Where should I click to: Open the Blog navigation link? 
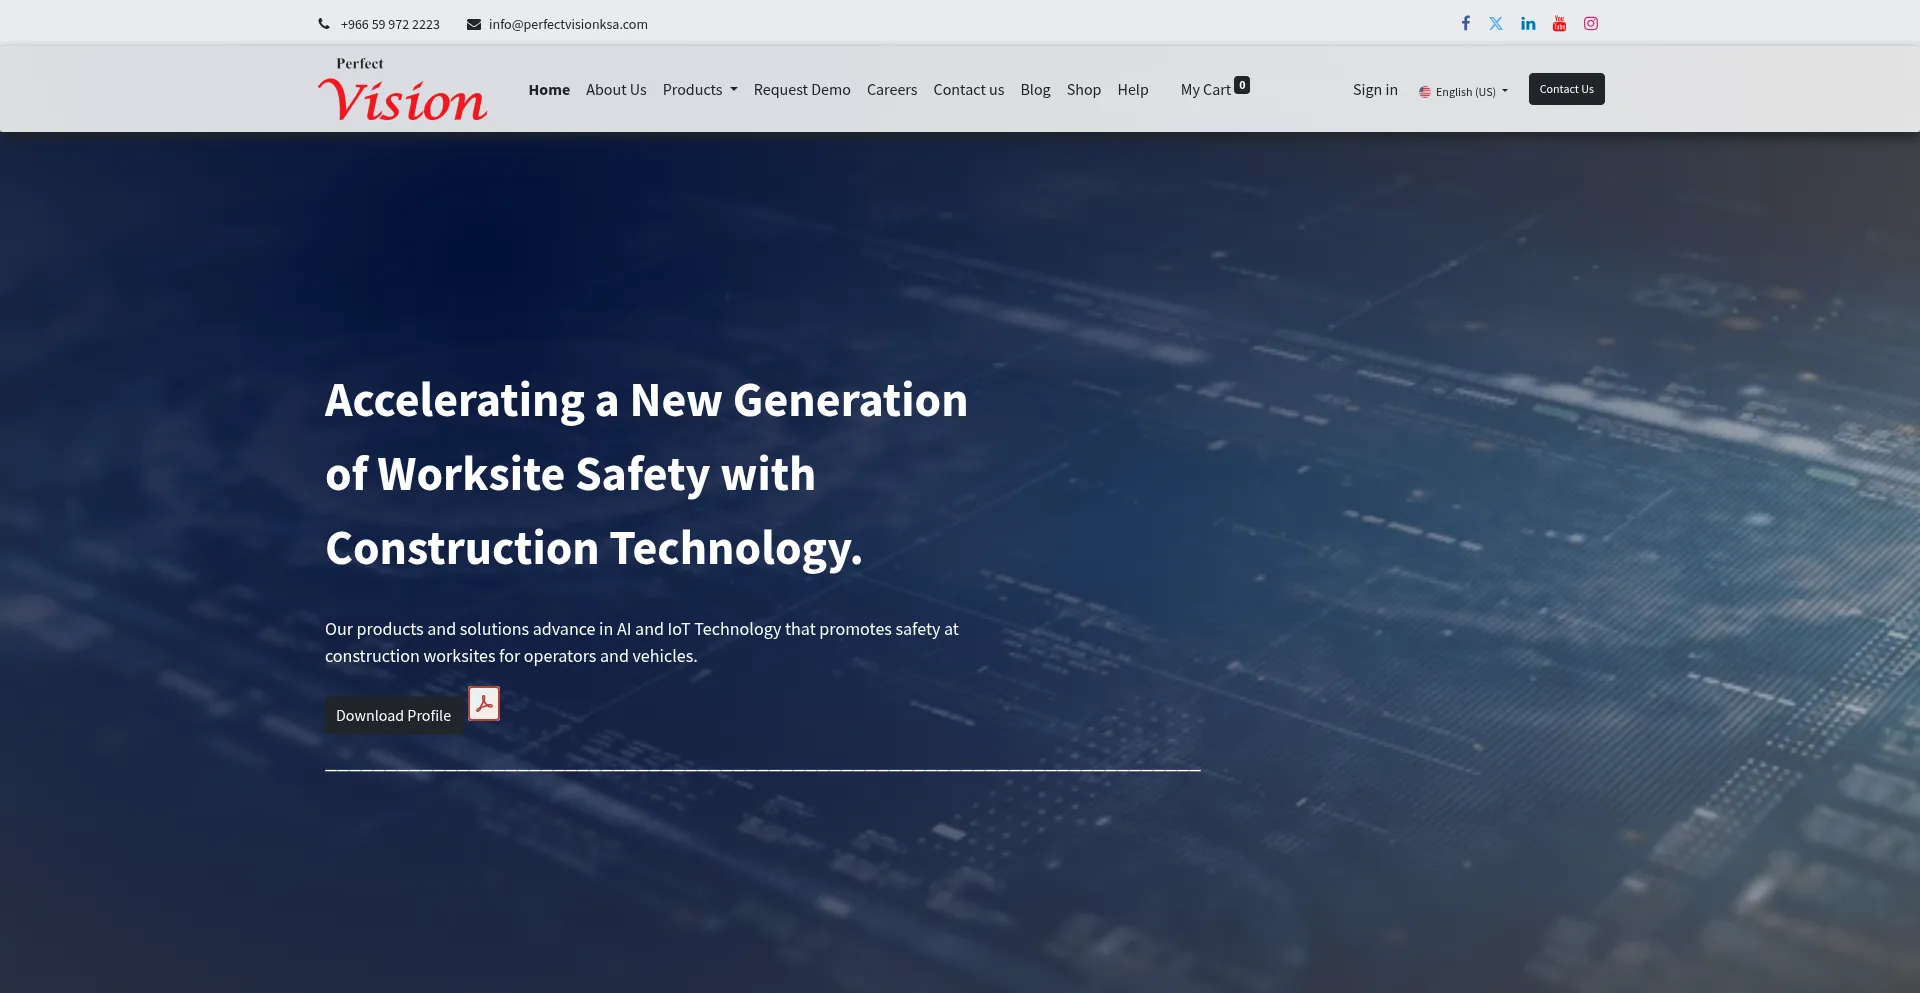pyautogui.click(x=1035, y=90)
